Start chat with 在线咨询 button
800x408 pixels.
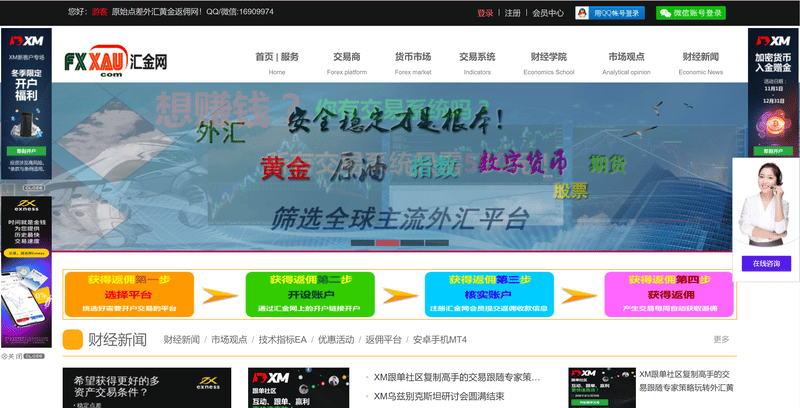pyautogui.click(x=766, y=264)
